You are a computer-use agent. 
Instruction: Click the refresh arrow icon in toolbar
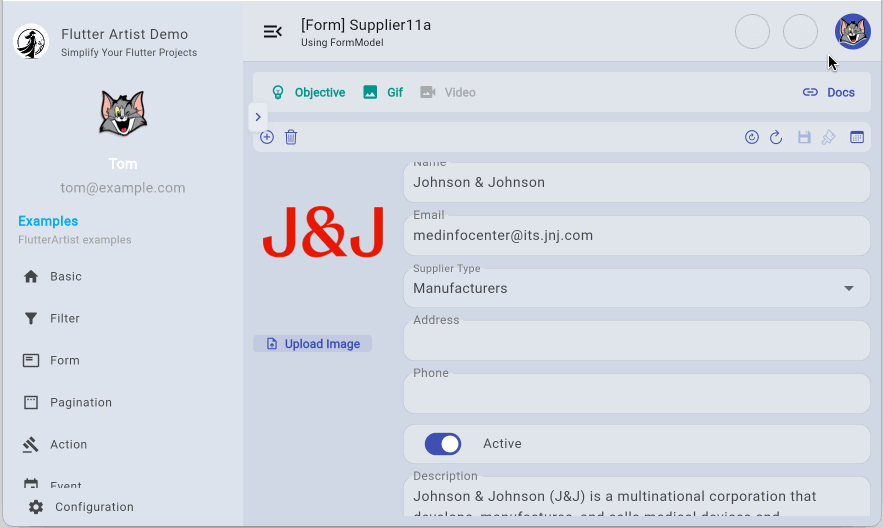[775, 137]
